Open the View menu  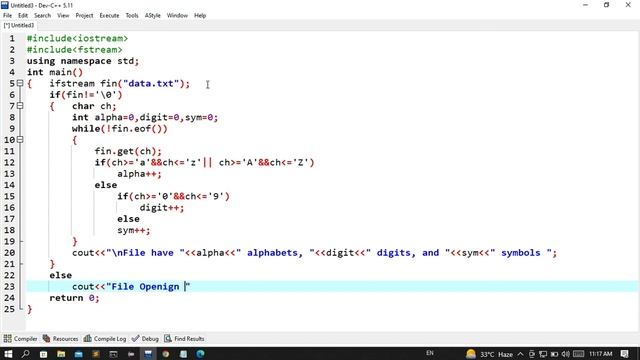[x=63, y=16]
